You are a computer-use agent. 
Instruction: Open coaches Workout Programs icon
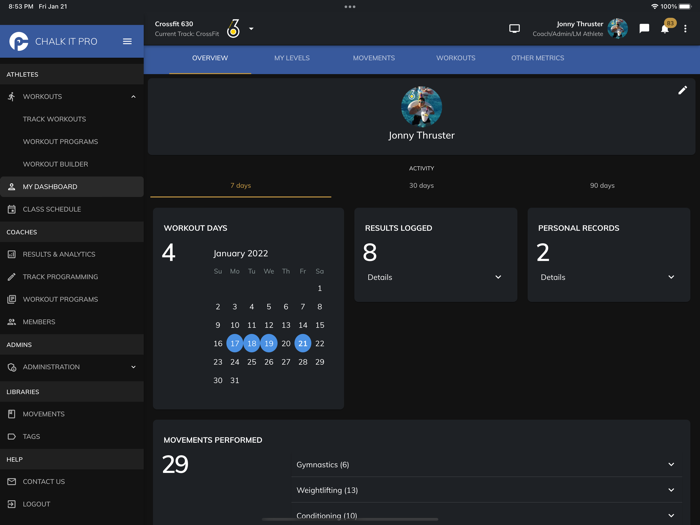click(12, 300)
